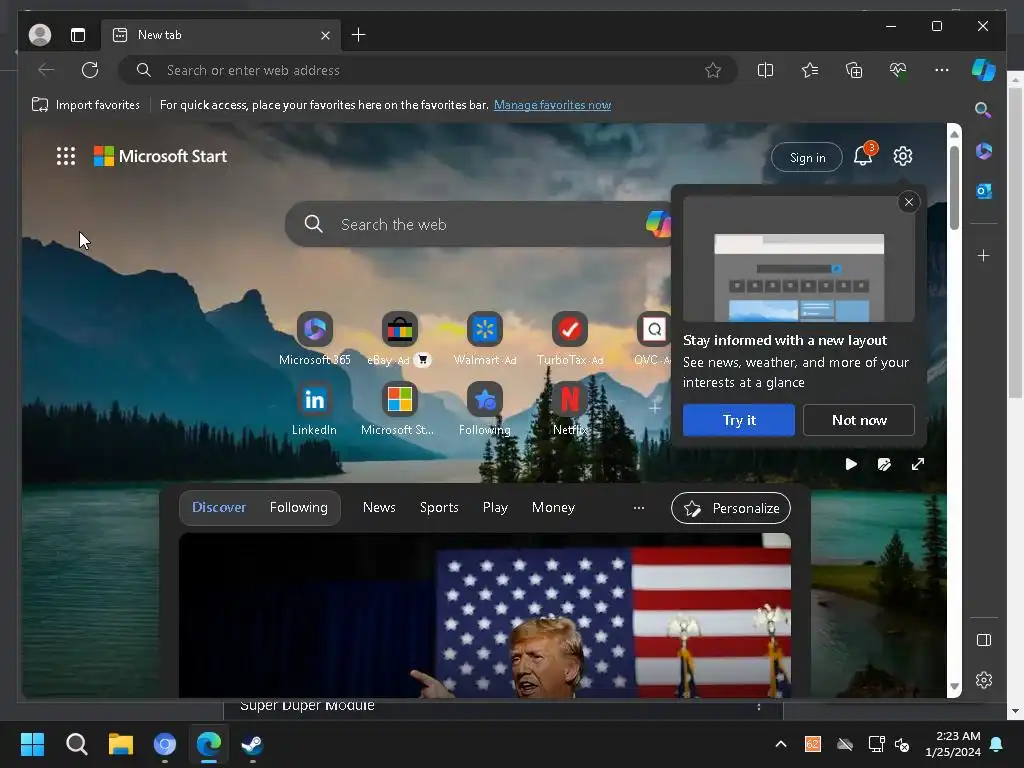Open Browser essentials heart icon
Image resolution: width=1024 pixels, height=768 pixels.
[x=898, y=70]
